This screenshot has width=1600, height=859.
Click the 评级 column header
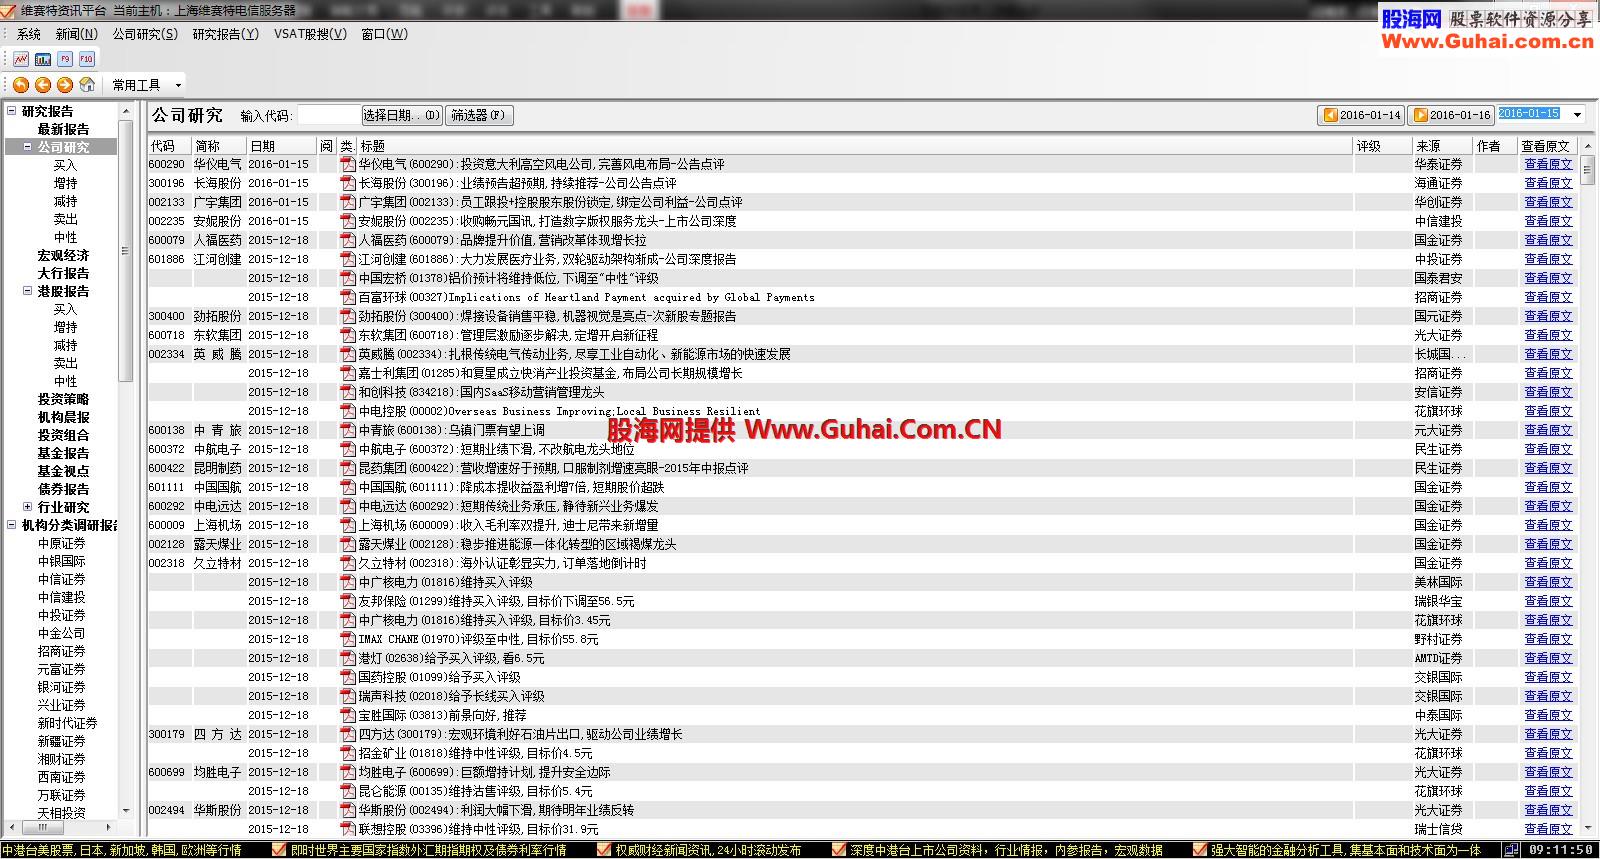pos(1382,146)
